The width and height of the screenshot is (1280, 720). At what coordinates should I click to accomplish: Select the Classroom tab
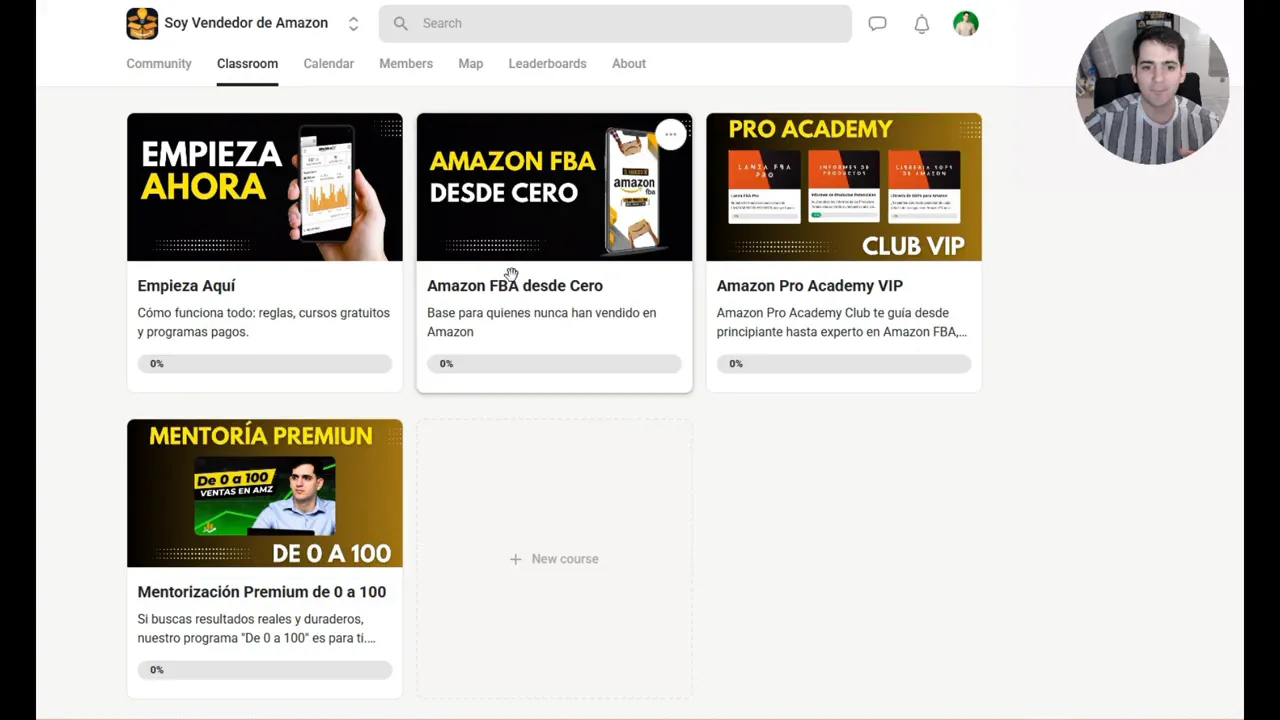point(247,63)
